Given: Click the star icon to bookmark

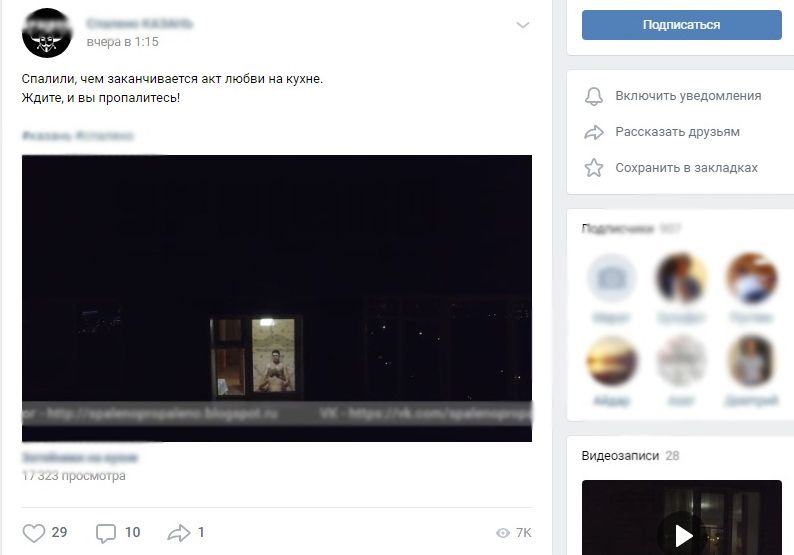Looking at the screenshot, I should point(594,168).
